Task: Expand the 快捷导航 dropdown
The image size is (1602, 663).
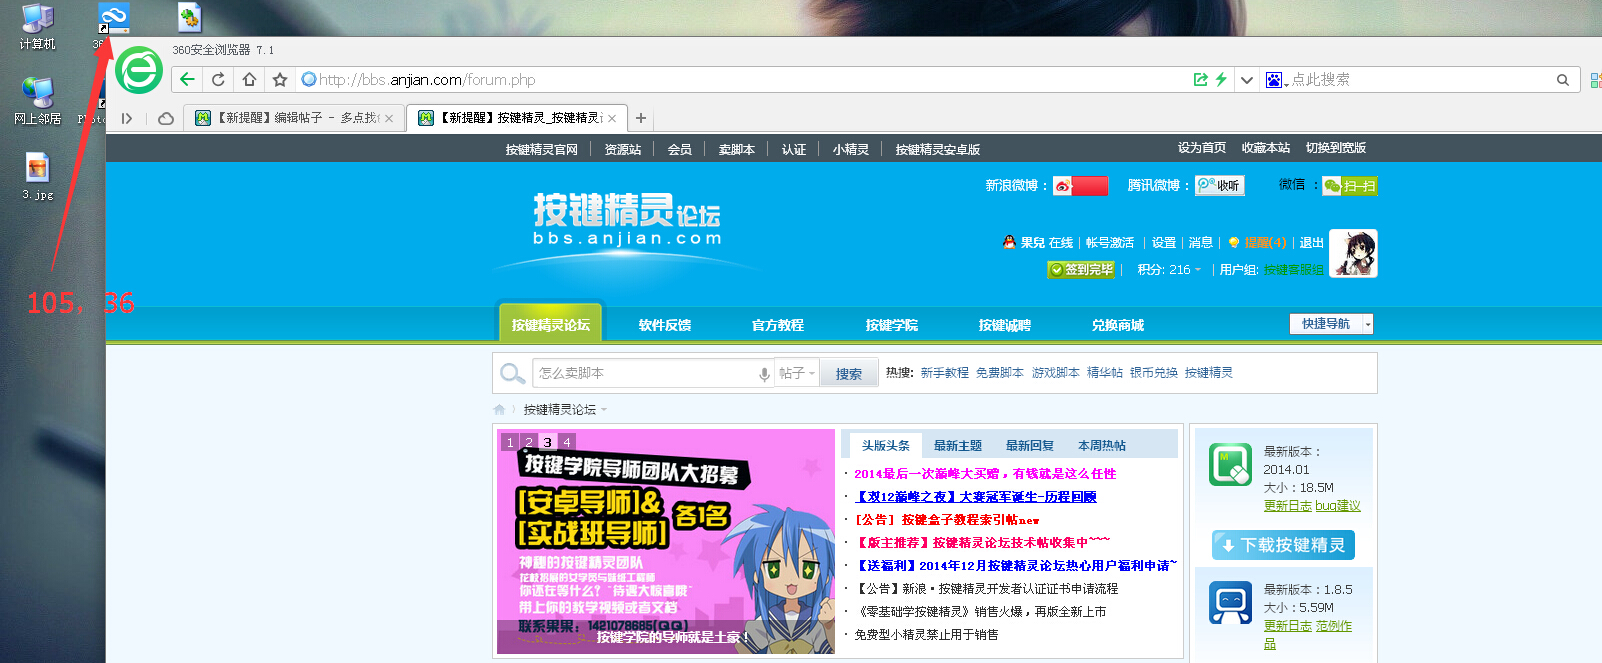Action: pyautogui.click(x=1331, y=324)
